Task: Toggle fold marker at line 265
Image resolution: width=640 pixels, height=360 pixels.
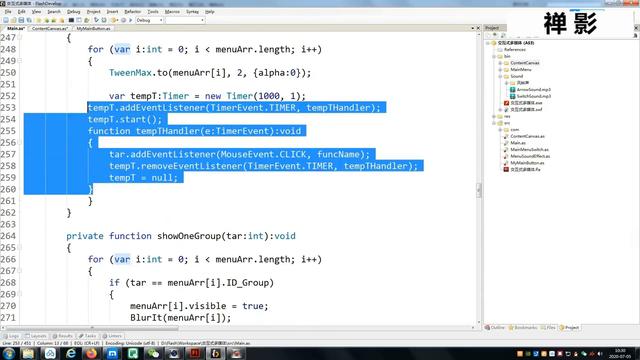Action: coord(20,247)
